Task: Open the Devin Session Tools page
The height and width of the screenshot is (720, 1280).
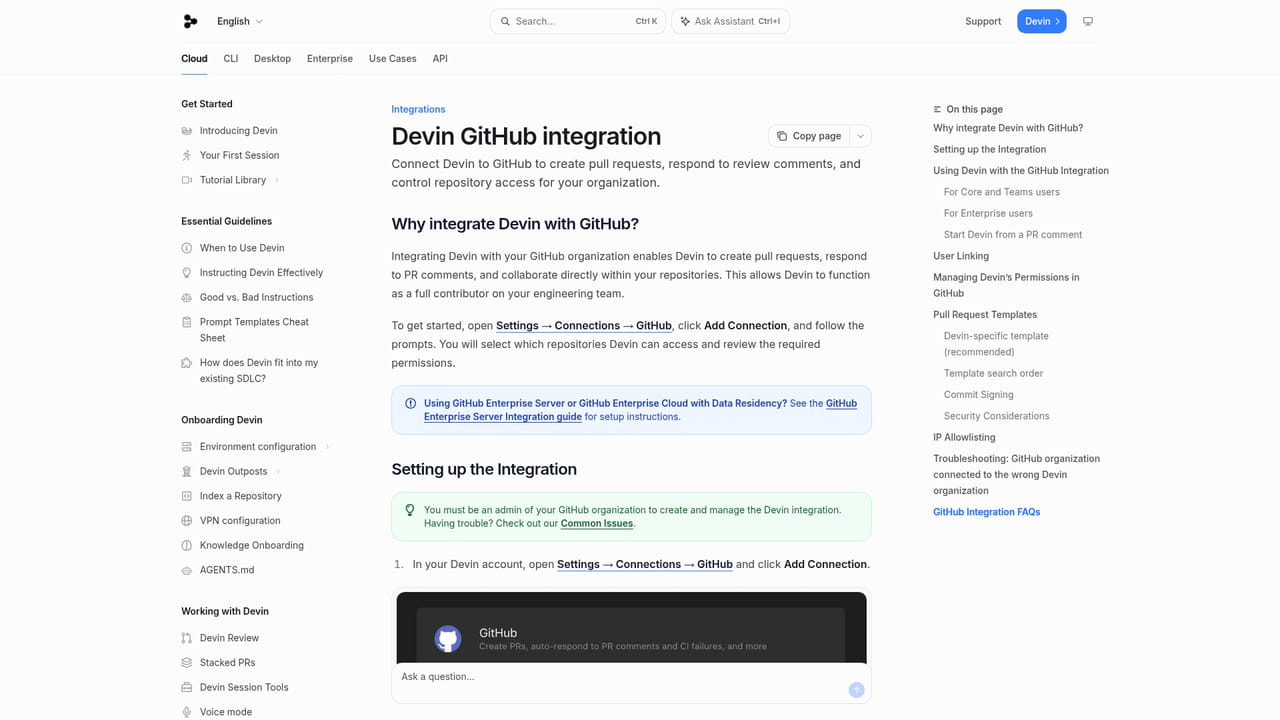Action: (x=244, y=687)
